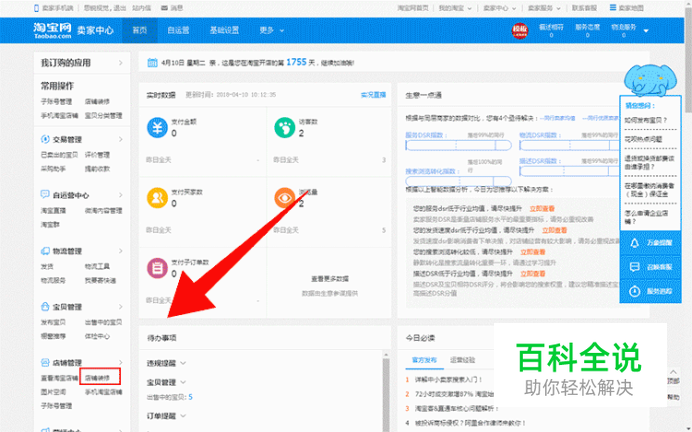The image size is (692, 432).
Task: Open 发布宝贝 link
Action: (x=53, y=322)
